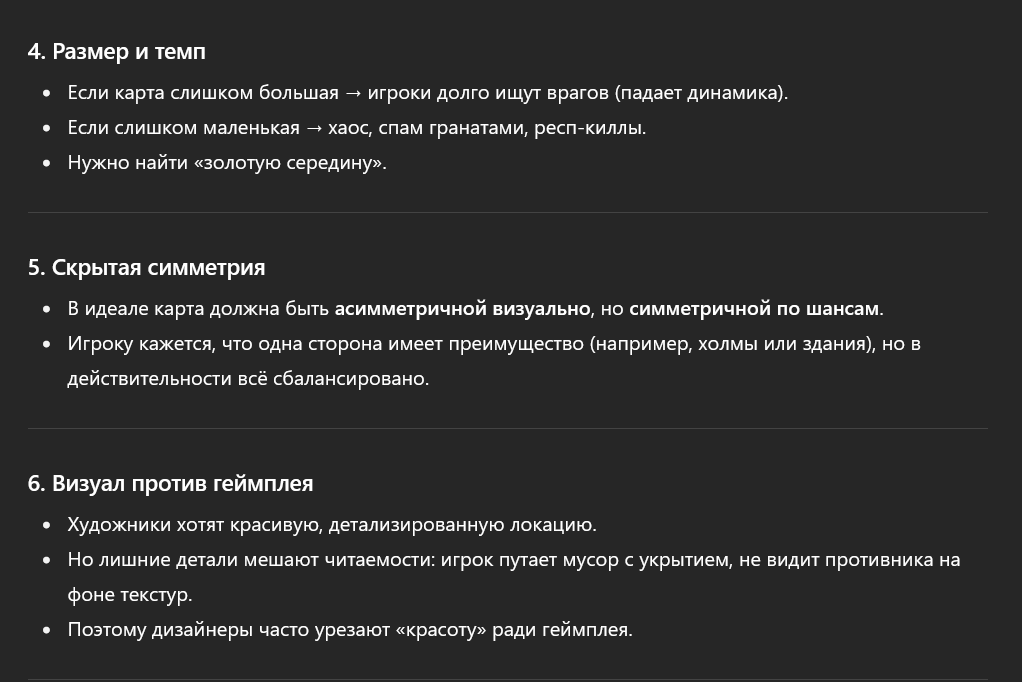Click bold text "симметричной по шансам"
Viewport: 1022px width, 682px height.
click(754, 308)
